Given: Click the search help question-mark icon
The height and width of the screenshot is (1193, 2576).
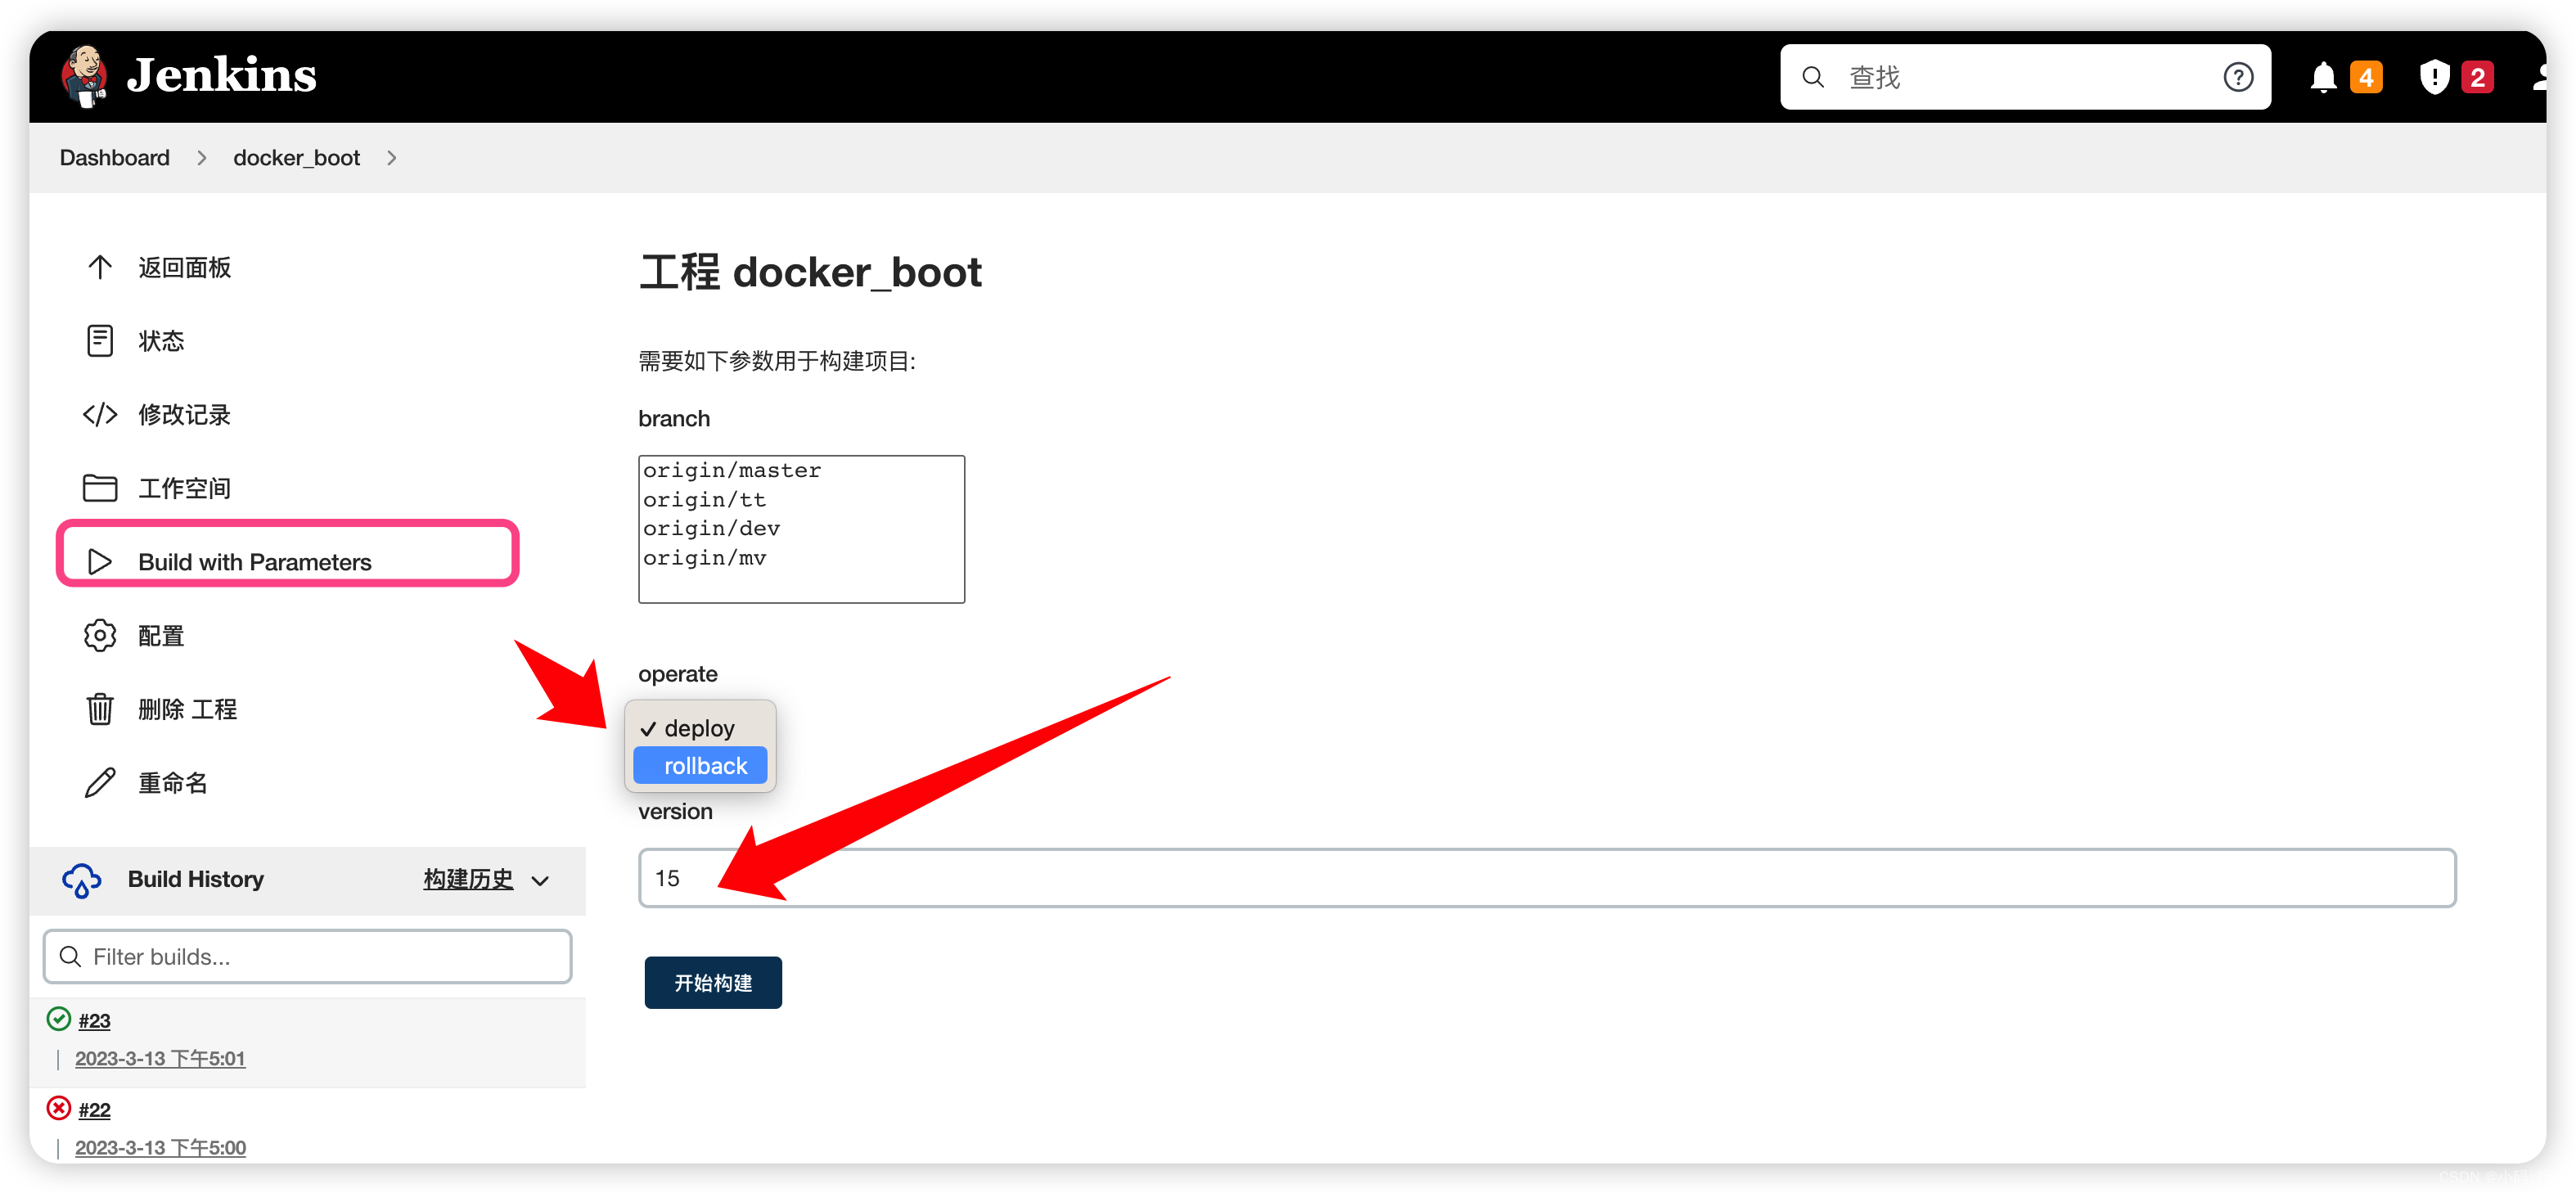Looking at the screenshot, I should [2237, 77].
